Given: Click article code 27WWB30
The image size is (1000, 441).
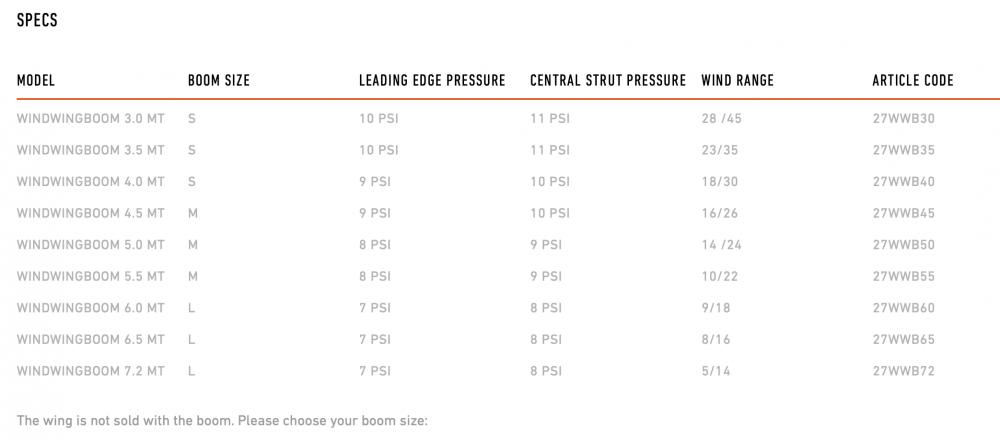Looking at the screenshot, I should pos(903,118).
